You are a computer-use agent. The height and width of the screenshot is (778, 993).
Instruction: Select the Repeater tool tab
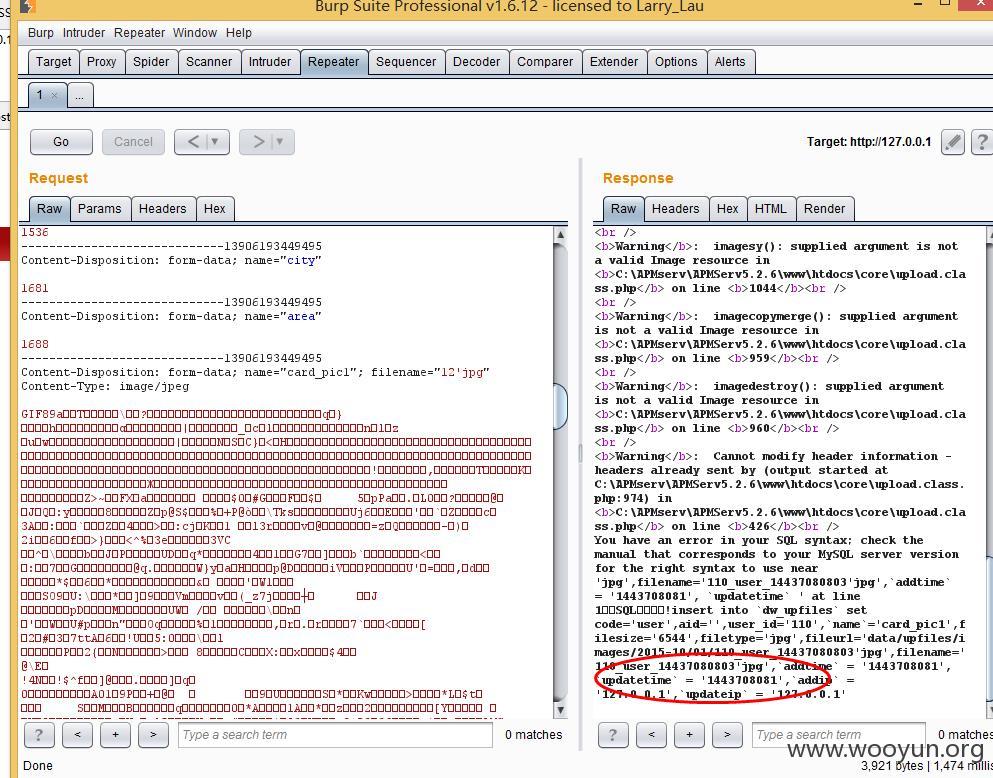[x=334, y=62]
